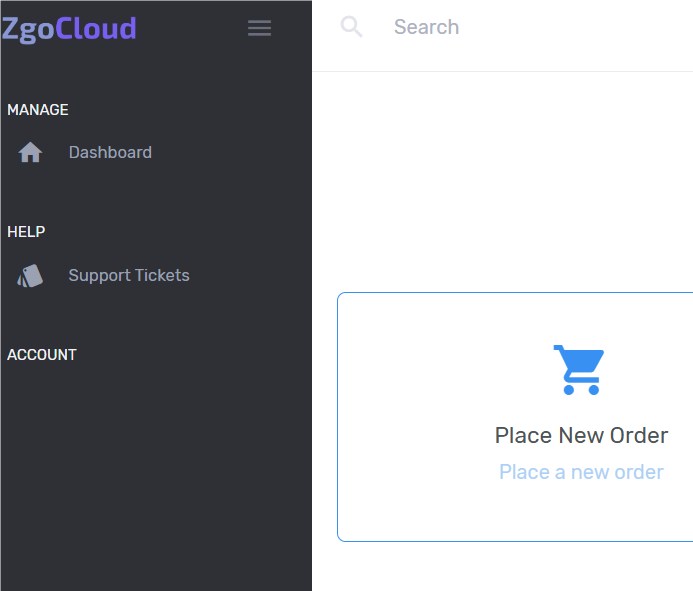Click the MANAGE section header
Image resolution: width=693 pixels, height=591 pixels.
coord(38,110)
